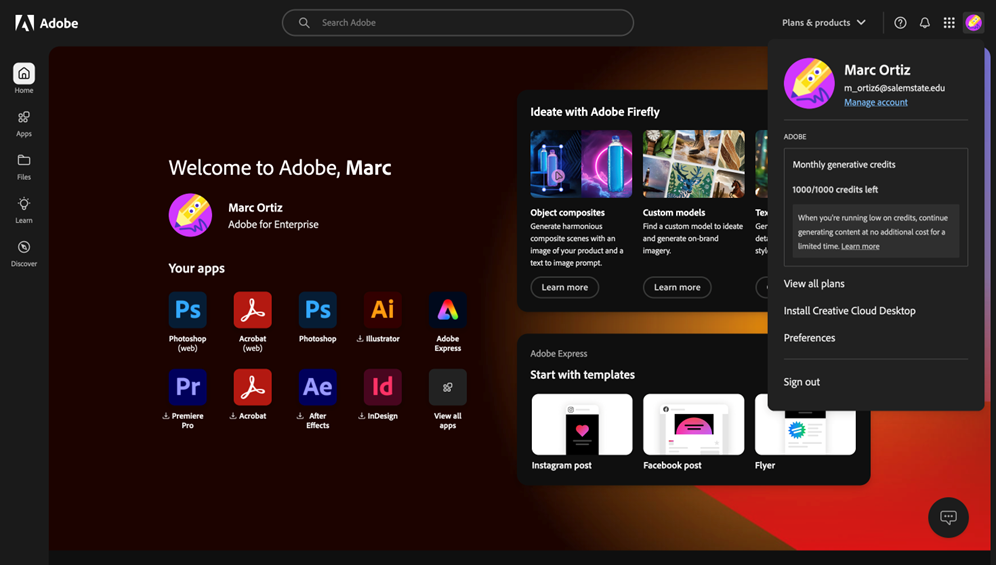The height and width of the screenshot is (565, 996).
Task: Open the Object composites thumbnail
Action: click(x=581, y=164)
